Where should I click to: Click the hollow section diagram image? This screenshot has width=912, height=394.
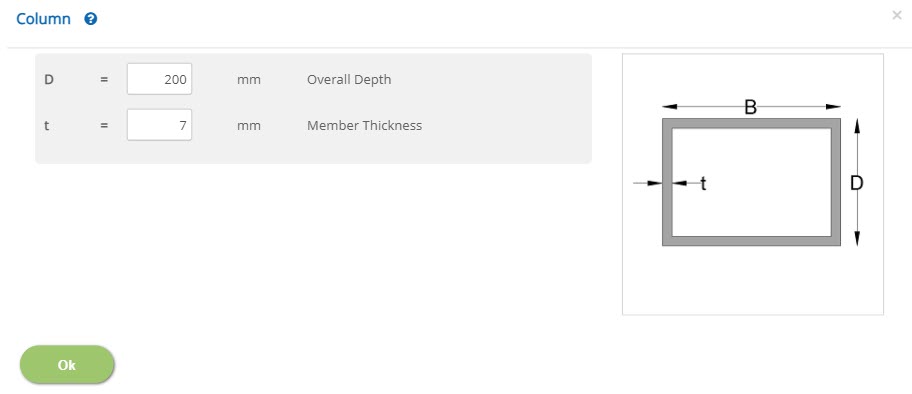pos(753,184)
